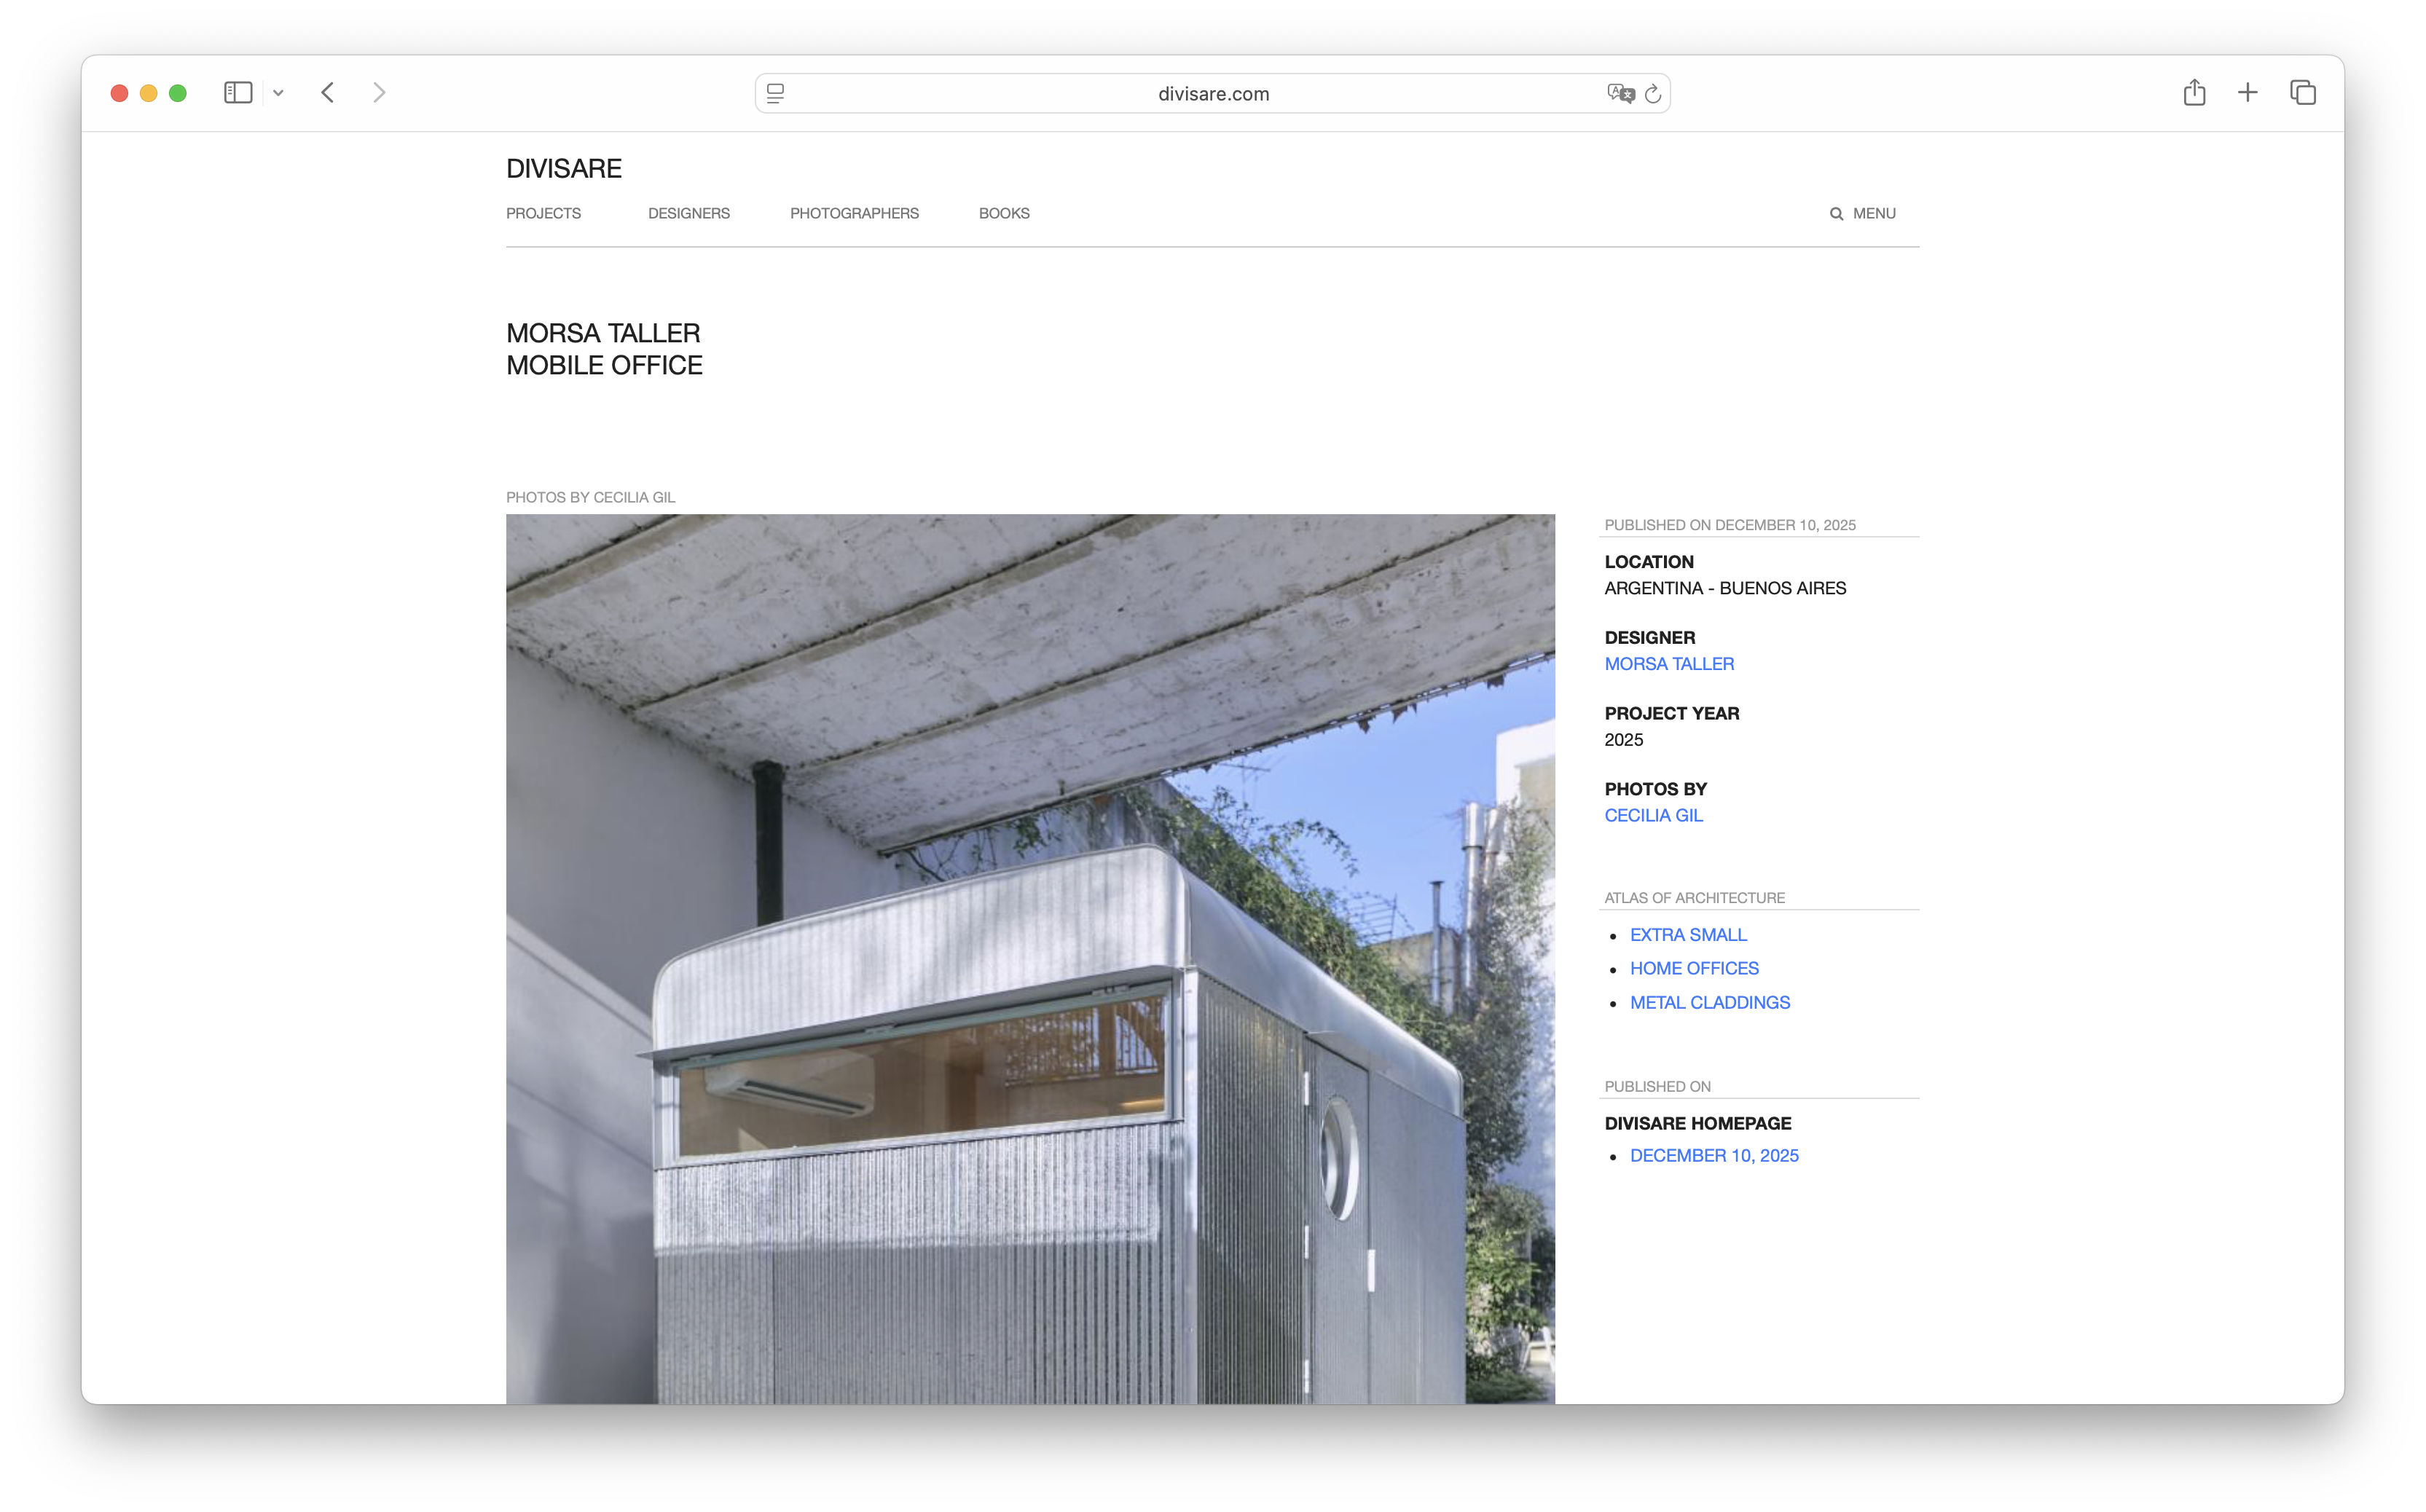The height and width of the screenshot is (1512, 2426).
Task: Click the mobile office main photo
Action: pos(1030,958)
